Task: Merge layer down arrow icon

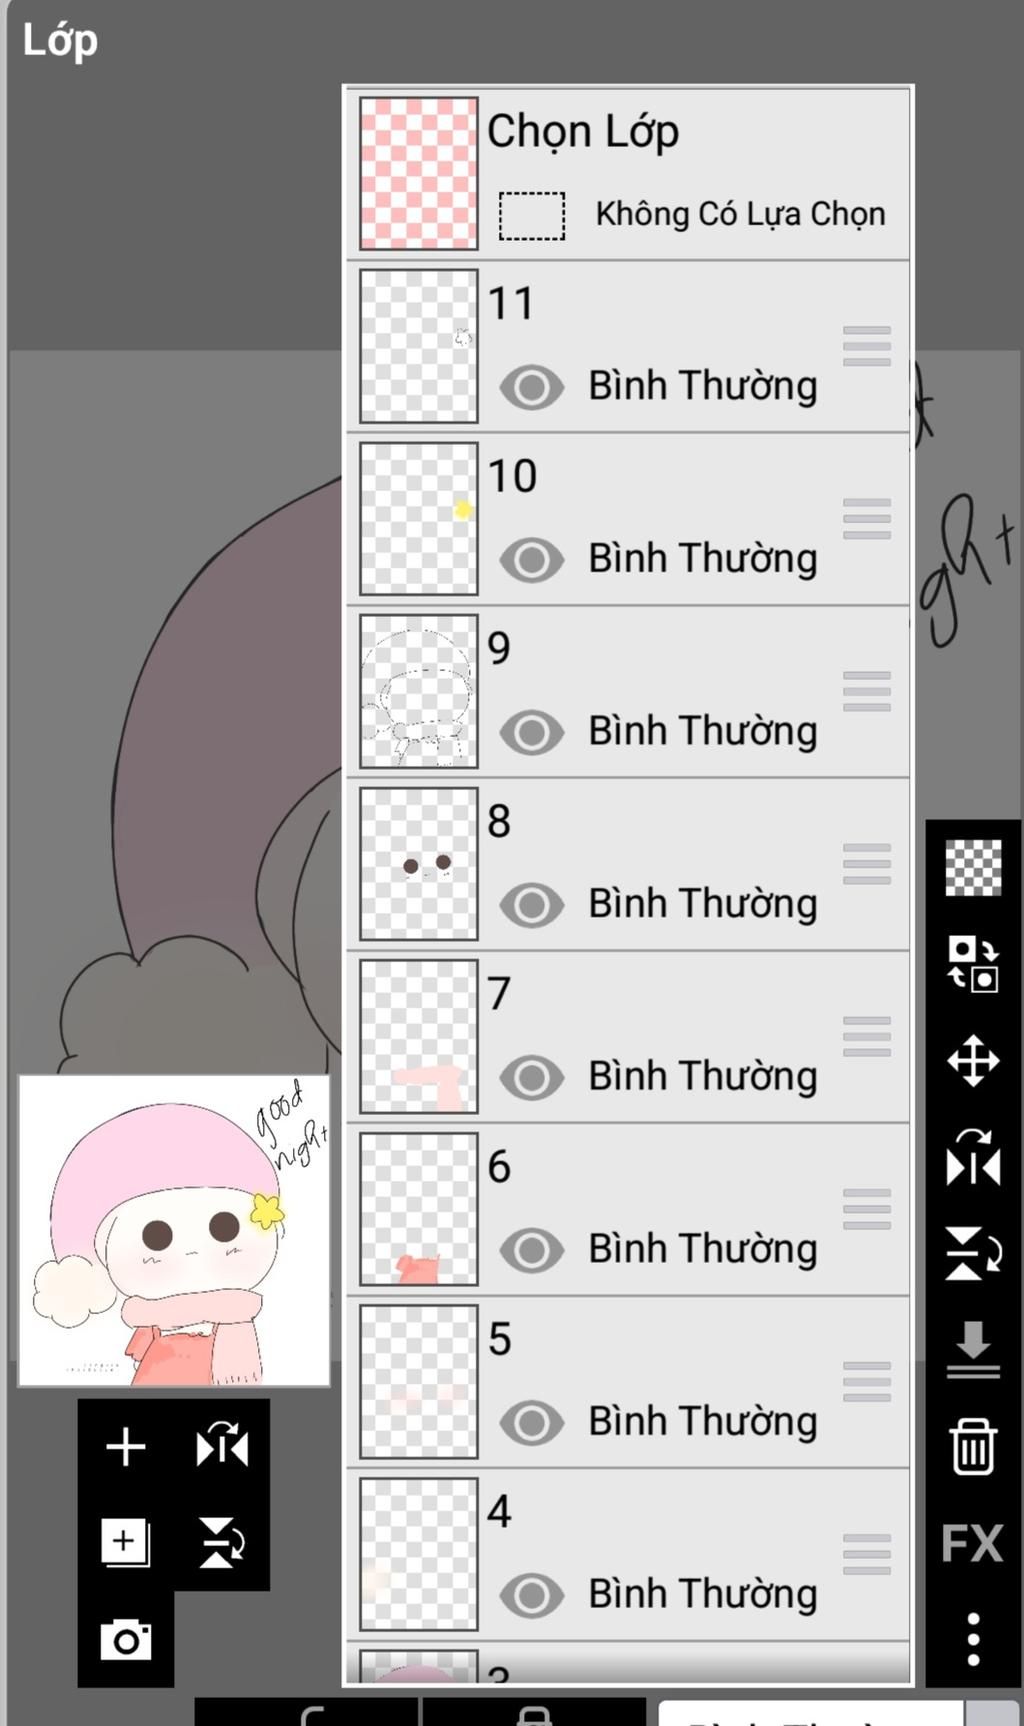Action: (973, 1349)
